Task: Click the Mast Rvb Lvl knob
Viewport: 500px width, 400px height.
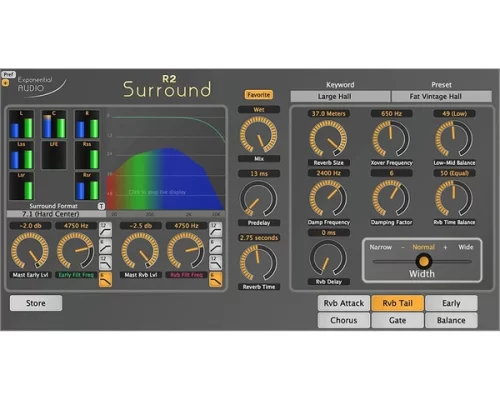Action: [x=140, y=251]
